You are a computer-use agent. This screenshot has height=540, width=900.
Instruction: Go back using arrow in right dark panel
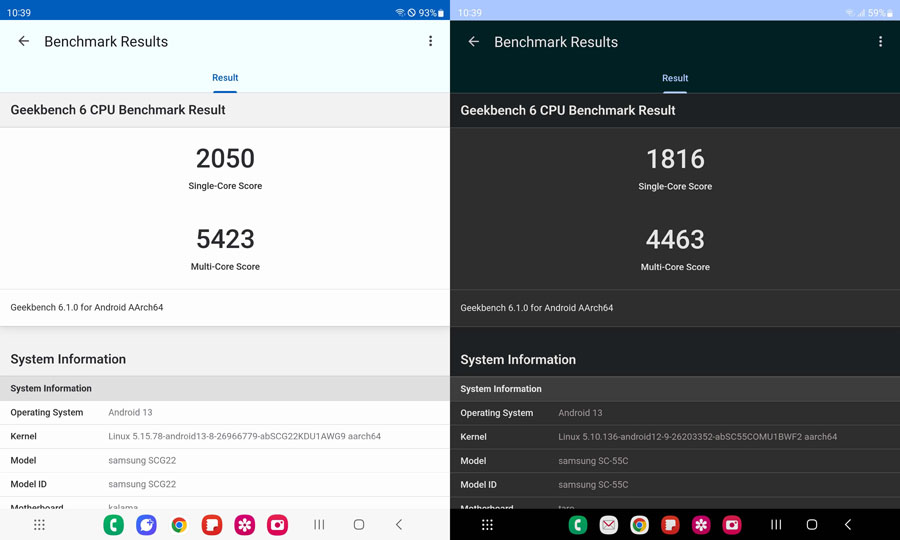click(x=474, y=42)
